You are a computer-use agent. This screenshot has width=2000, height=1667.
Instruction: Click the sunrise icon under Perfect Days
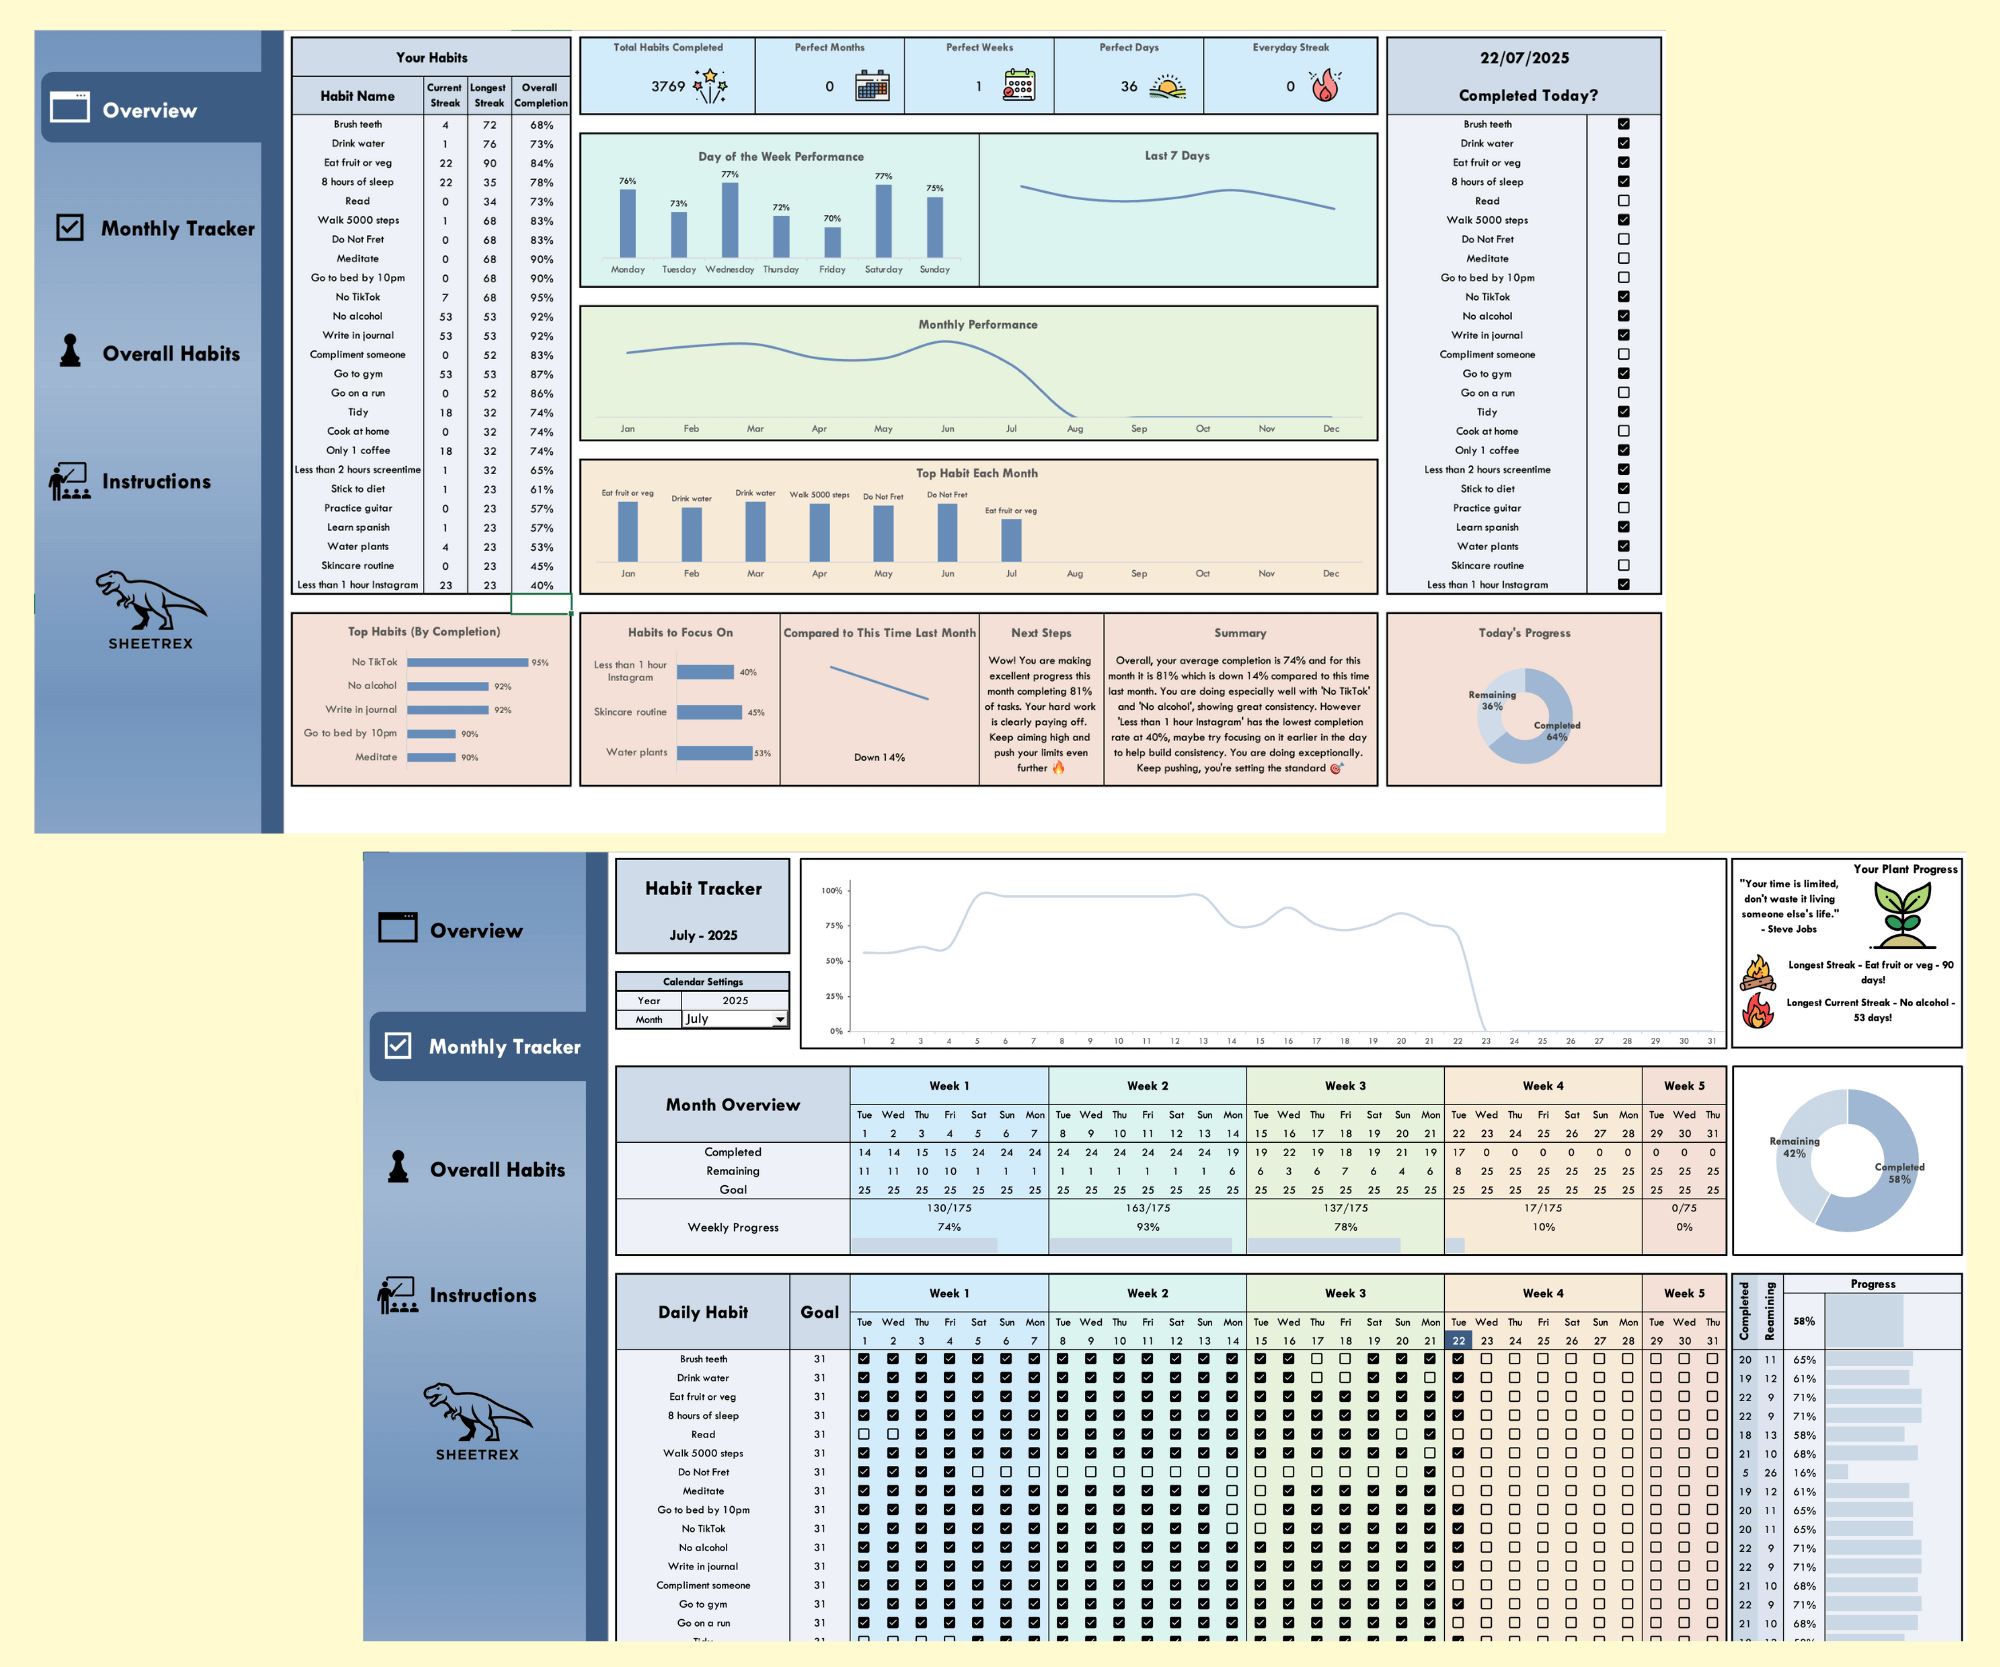(1167, 88)
